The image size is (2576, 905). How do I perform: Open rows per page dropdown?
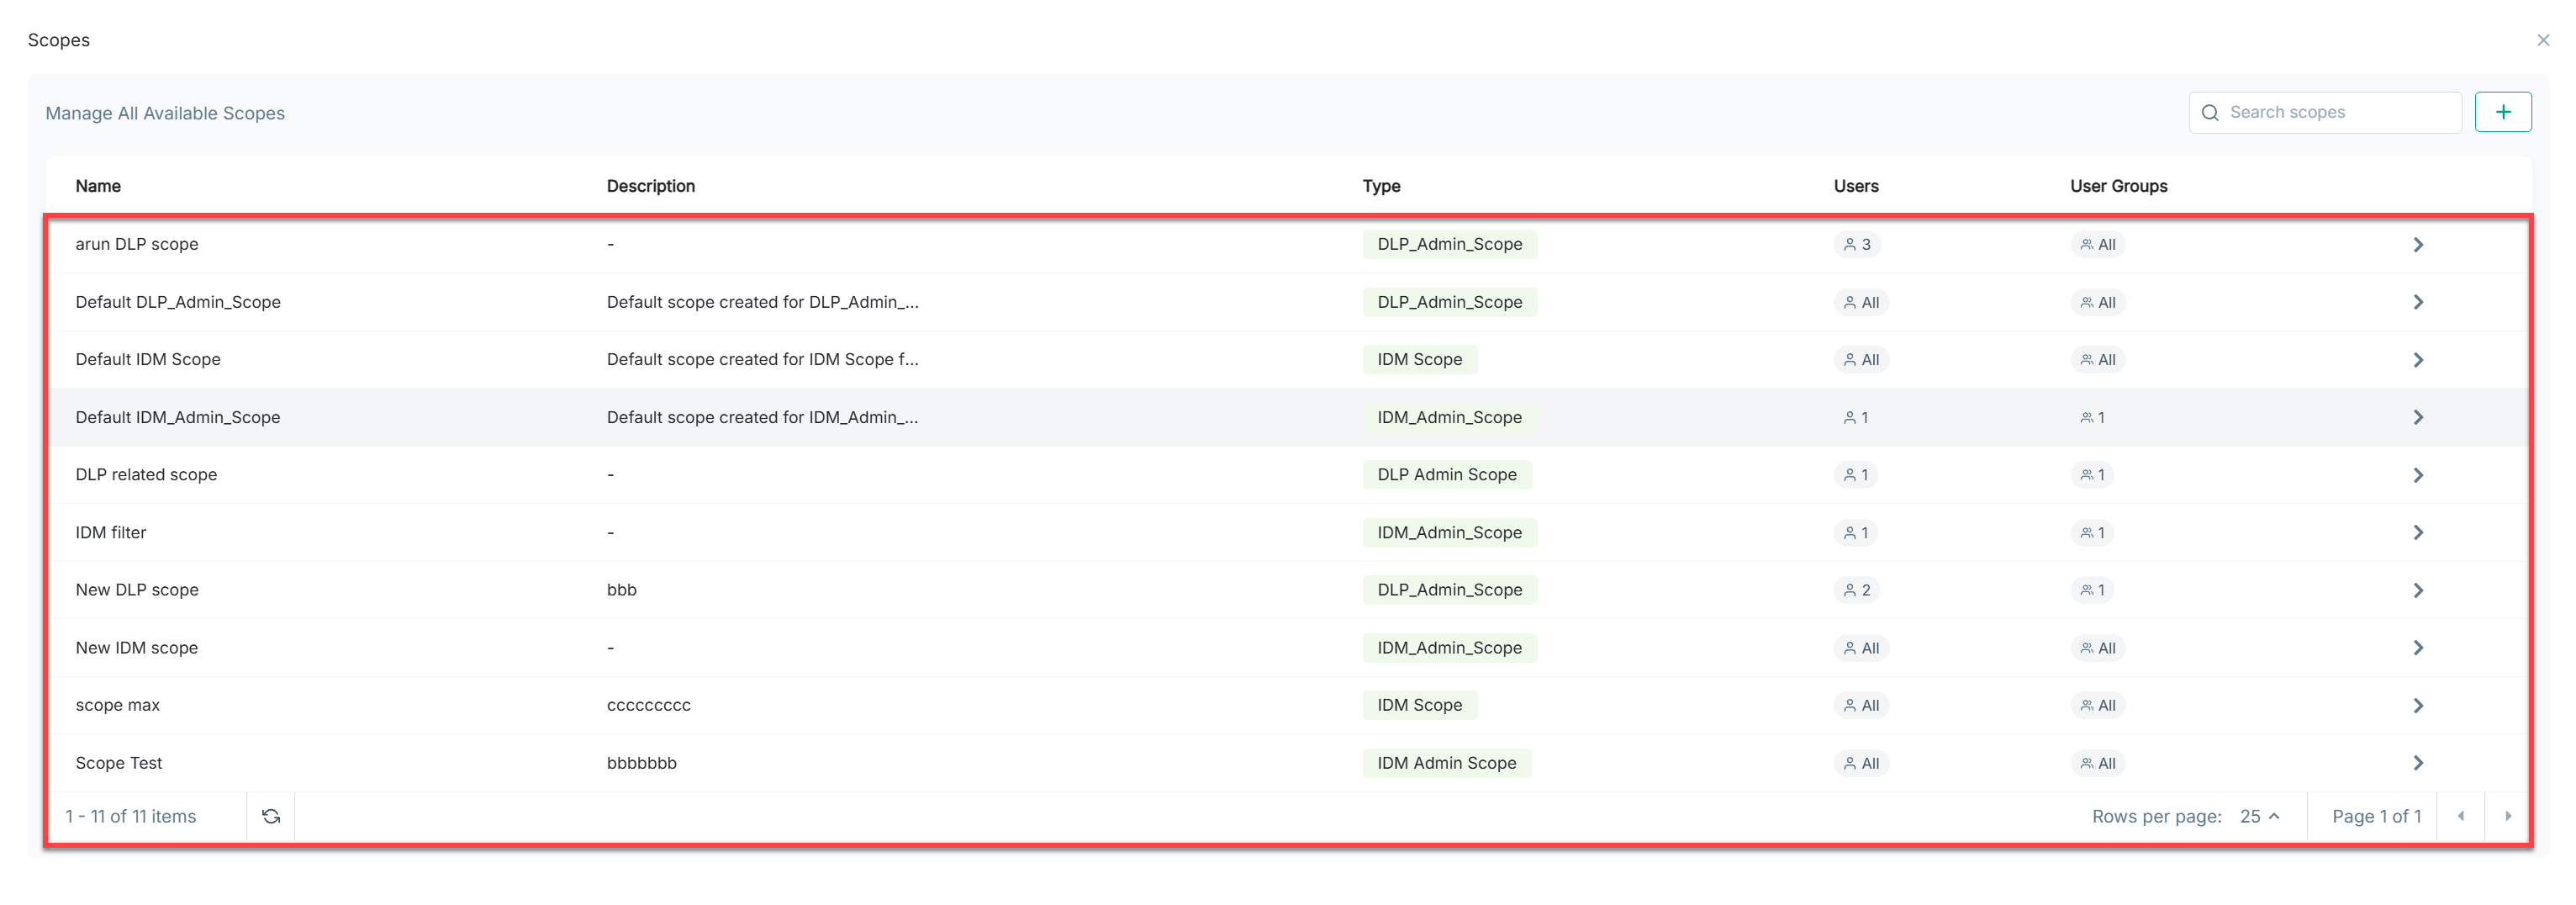tap(2259, 816)
